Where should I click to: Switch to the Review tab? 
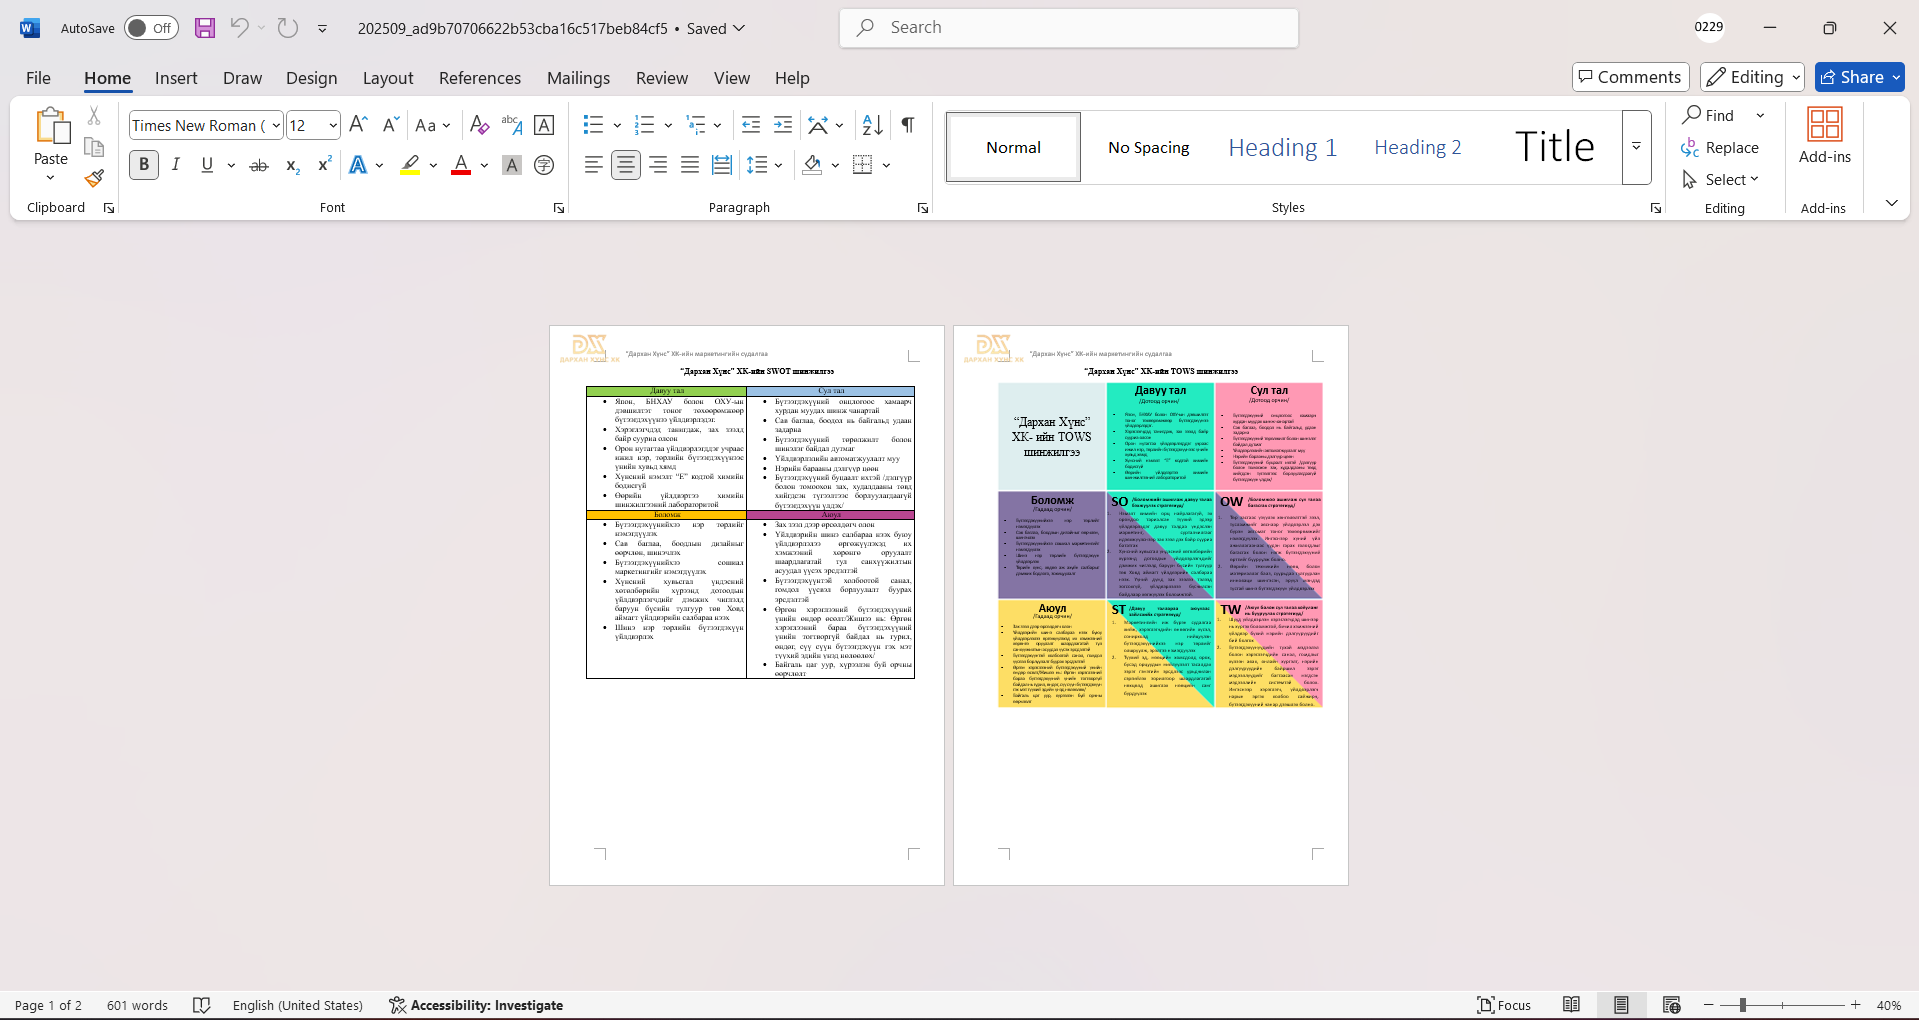[662, 78]
